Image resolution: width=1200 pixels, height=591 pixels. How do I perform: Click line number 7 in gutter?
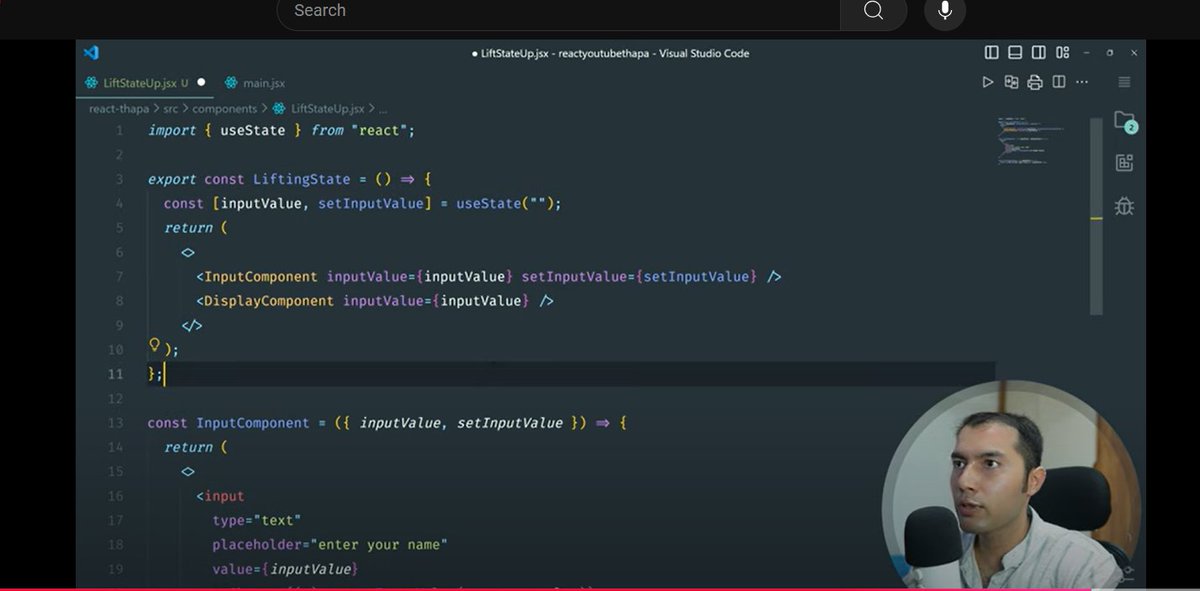coord(120,277)
